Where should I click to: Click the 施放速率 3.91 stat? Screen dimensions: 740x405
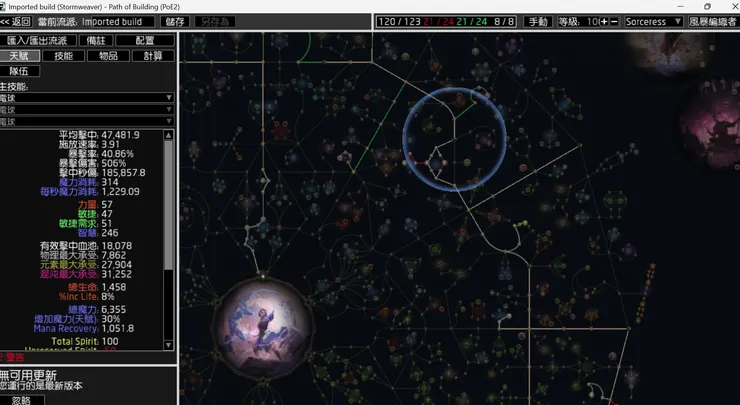(x=89, y=144)
